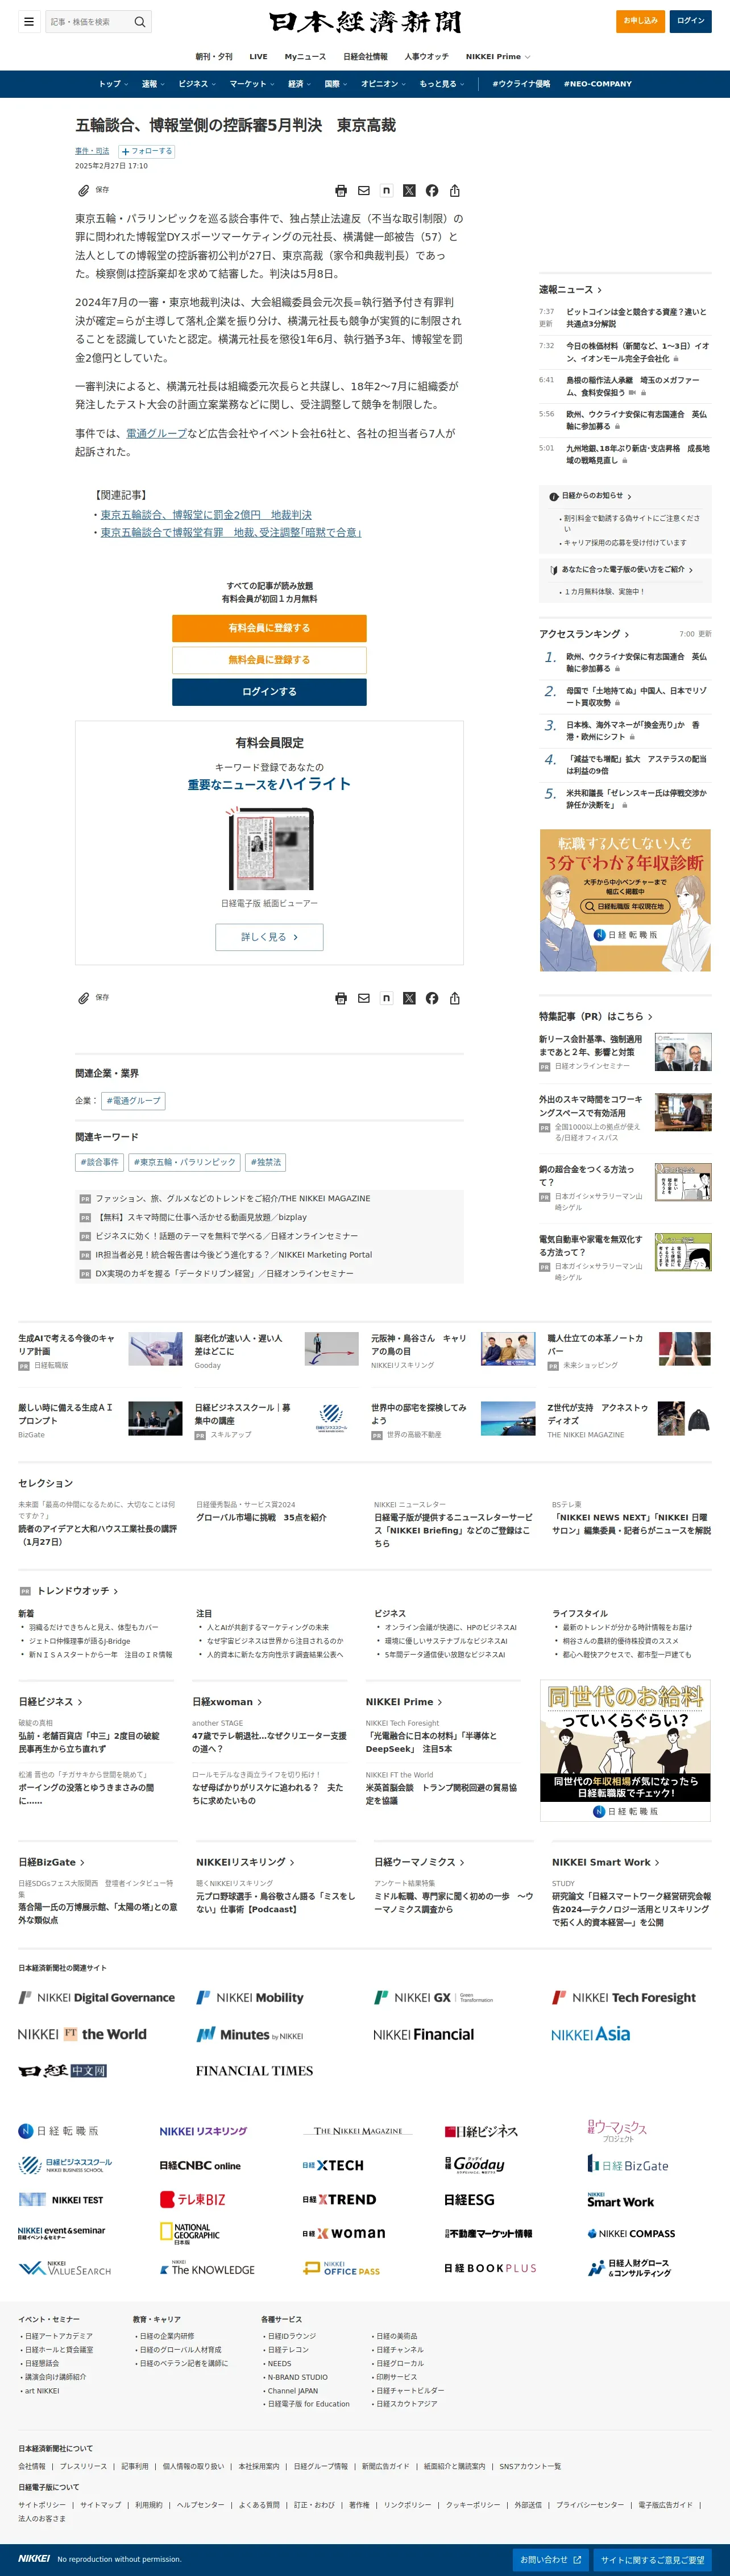Screen dimensions: 730x2576
Task: Toggle フォローする for 事件・司法 topic
Action: tap(147, 151)
